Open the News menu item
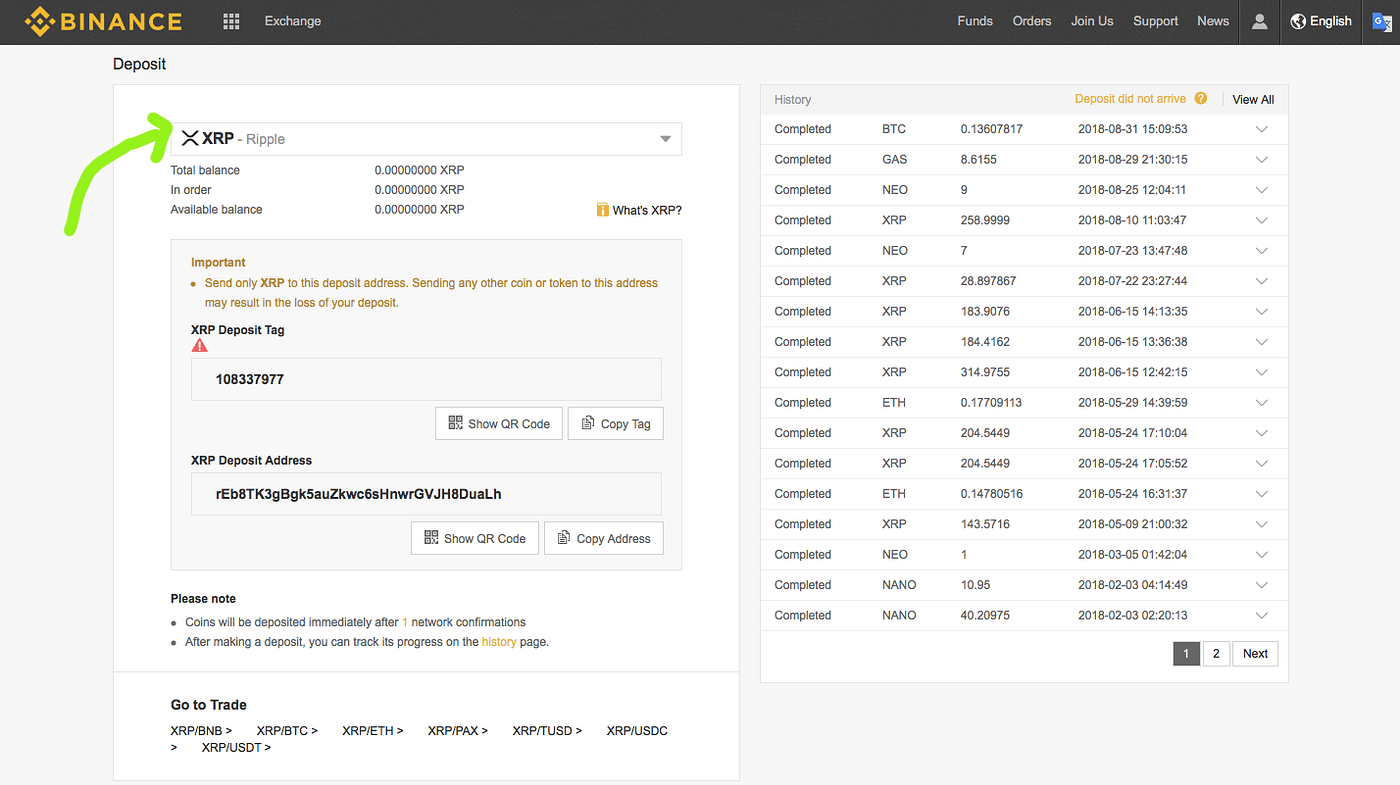The image size is (1400, 785). coord(1213,21)
